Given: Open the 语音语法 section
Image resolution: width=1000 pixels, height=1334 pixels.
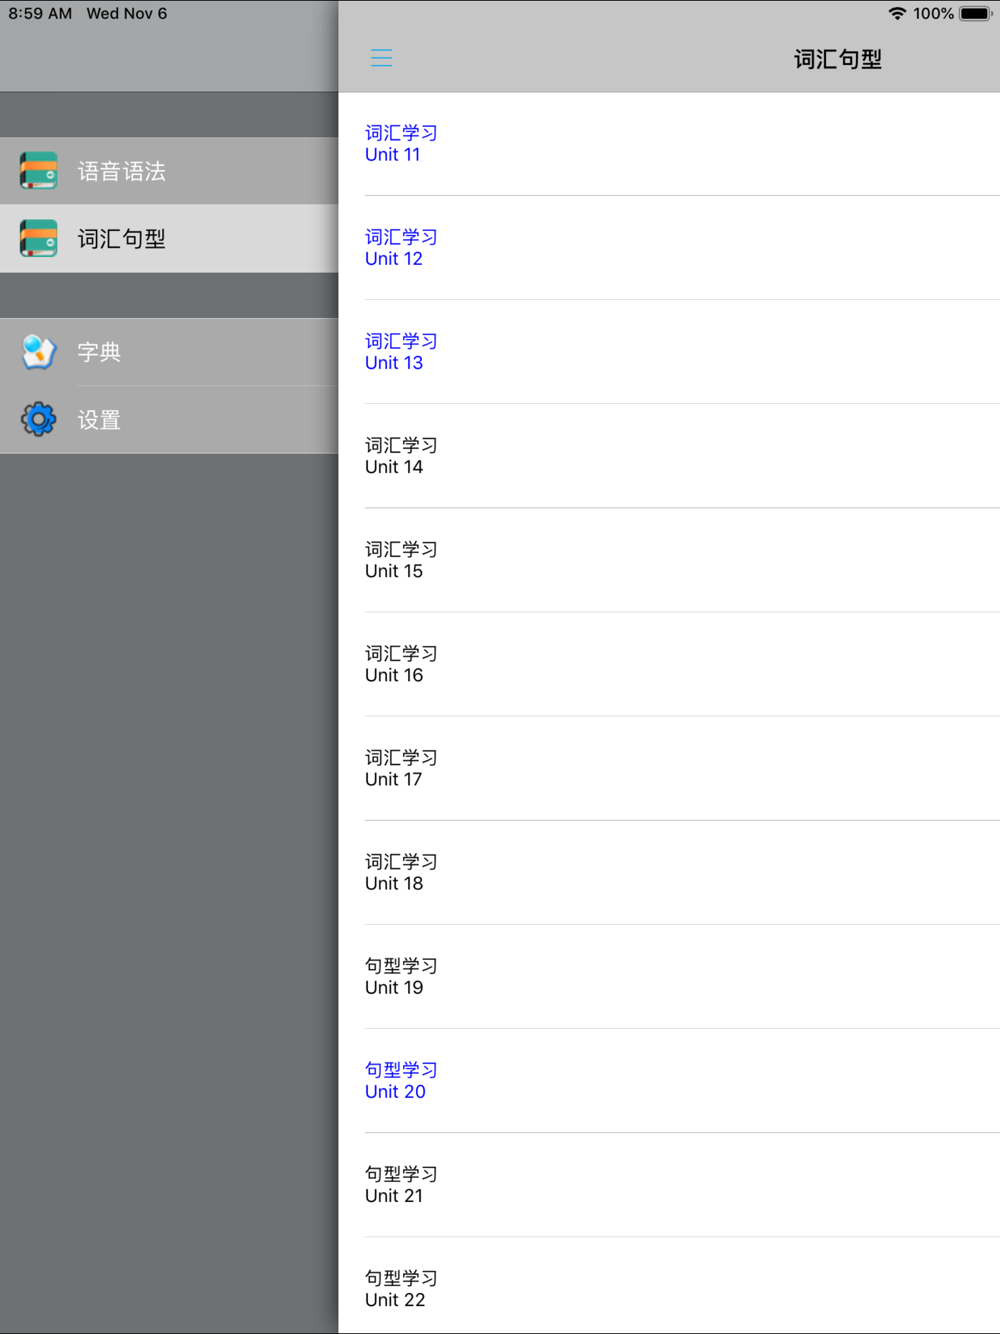Looking at the screenshot, I should pos(169,171).
